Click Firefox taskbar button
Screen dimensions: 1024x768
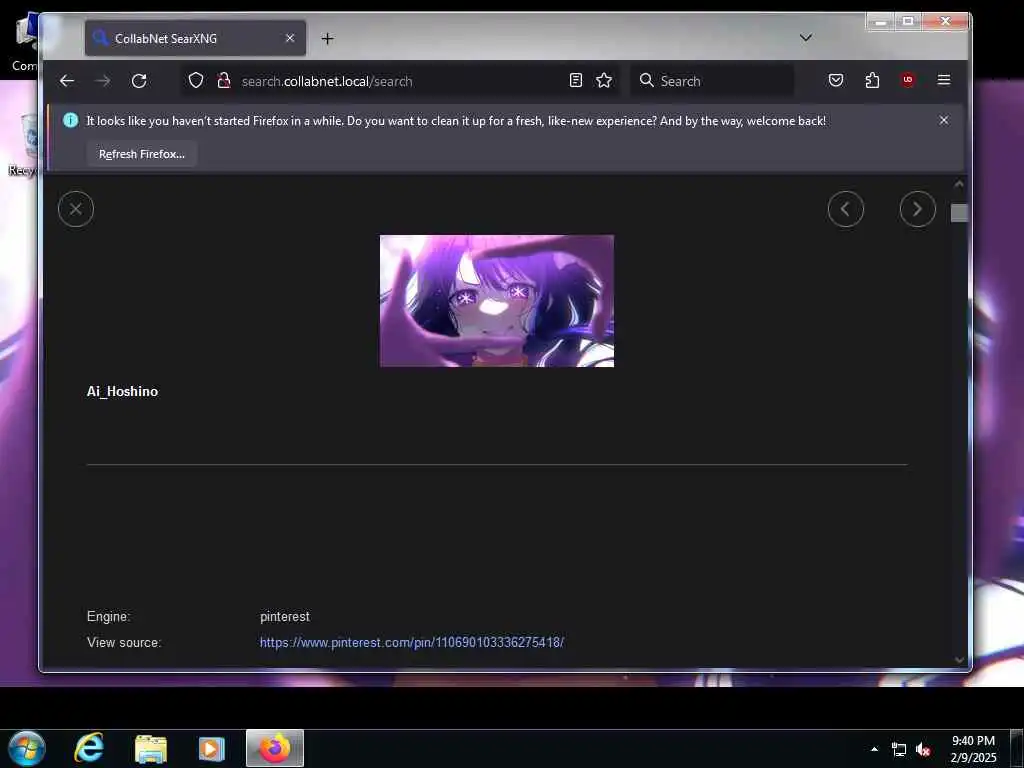coord(275,748)
